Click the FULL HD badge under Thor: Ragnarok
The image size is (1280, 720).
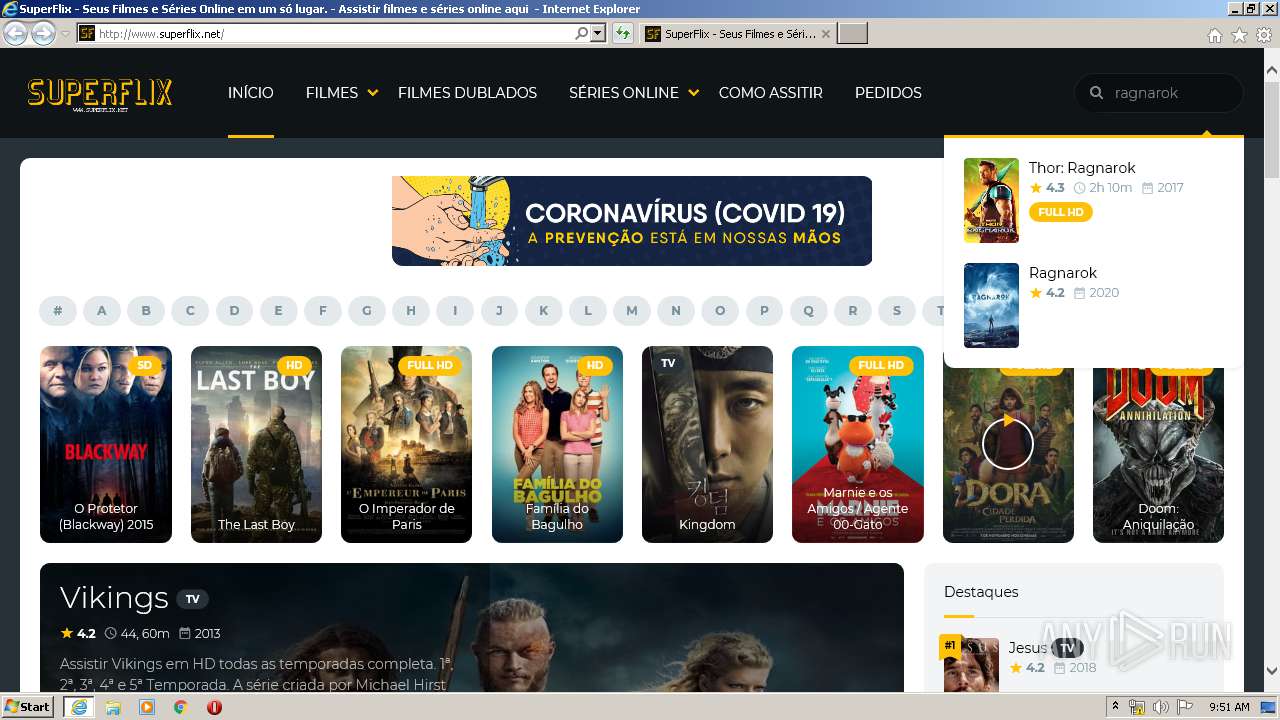tap(1061, 212)
